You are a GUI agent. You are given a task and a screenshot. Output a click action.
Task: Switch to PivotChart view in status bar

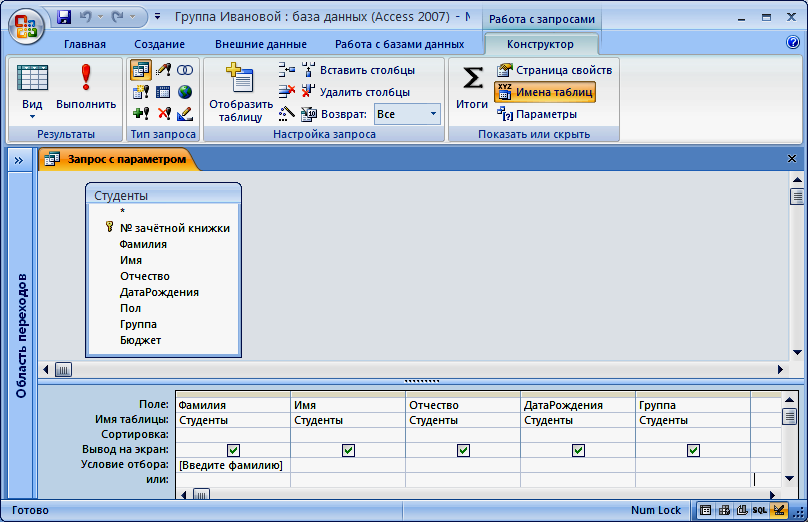(x=742, y=510)
